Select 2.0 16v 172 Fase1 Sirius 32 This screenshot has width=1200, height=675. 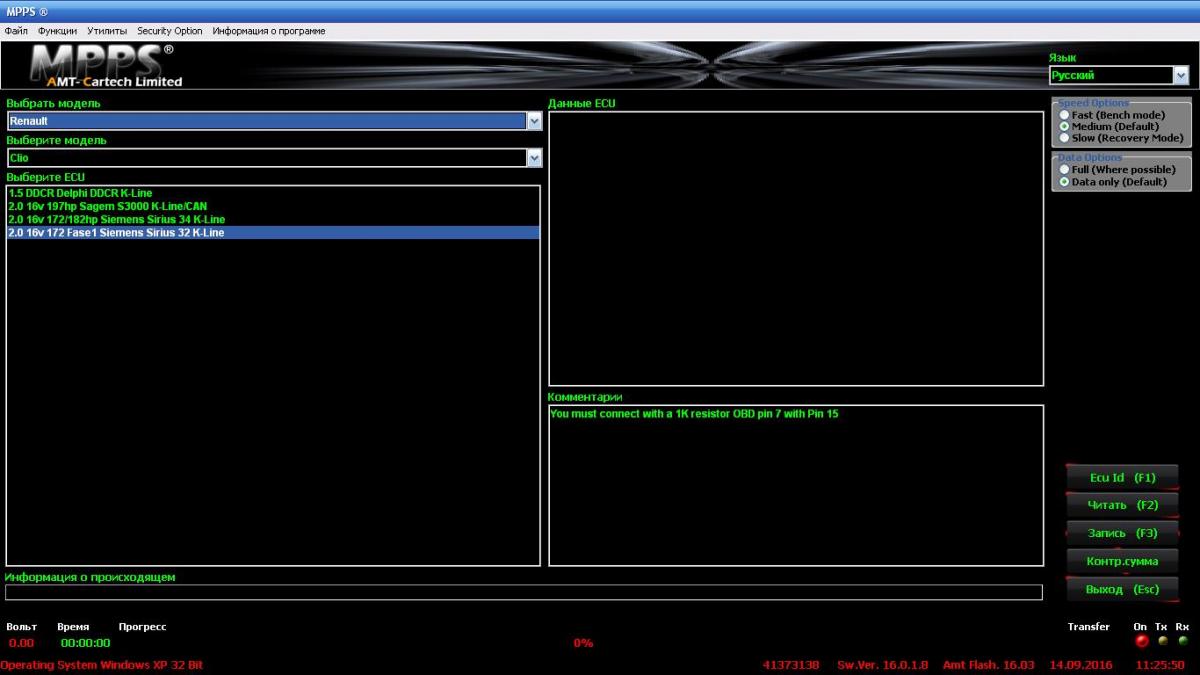tap(273, 232)
